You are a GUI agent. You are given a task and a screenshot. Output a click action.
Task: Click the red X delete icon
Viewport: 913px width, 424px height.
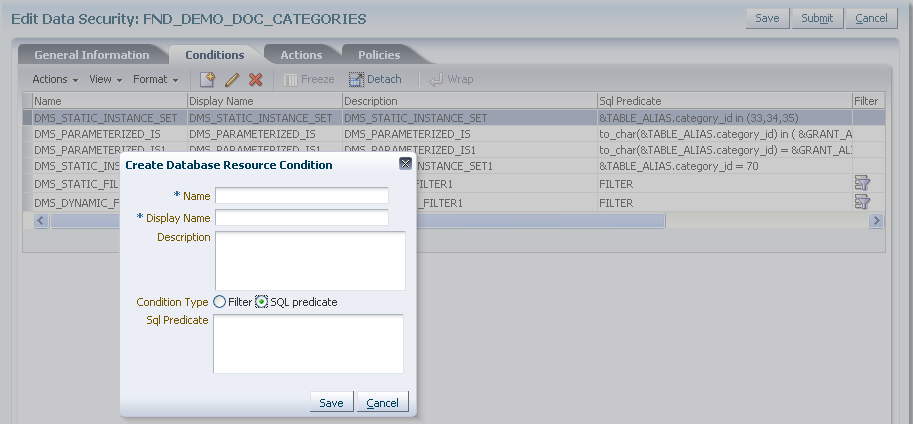[x=255, y=79]
